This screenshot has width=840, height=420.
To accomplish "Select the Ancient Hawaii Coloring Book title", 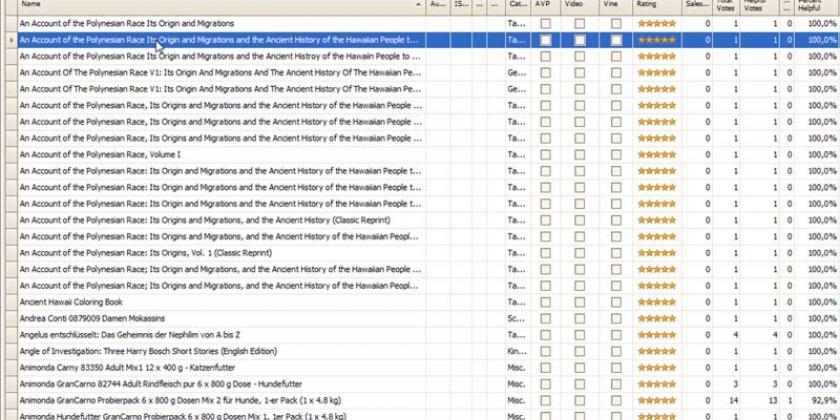I will tap(71, 301).
